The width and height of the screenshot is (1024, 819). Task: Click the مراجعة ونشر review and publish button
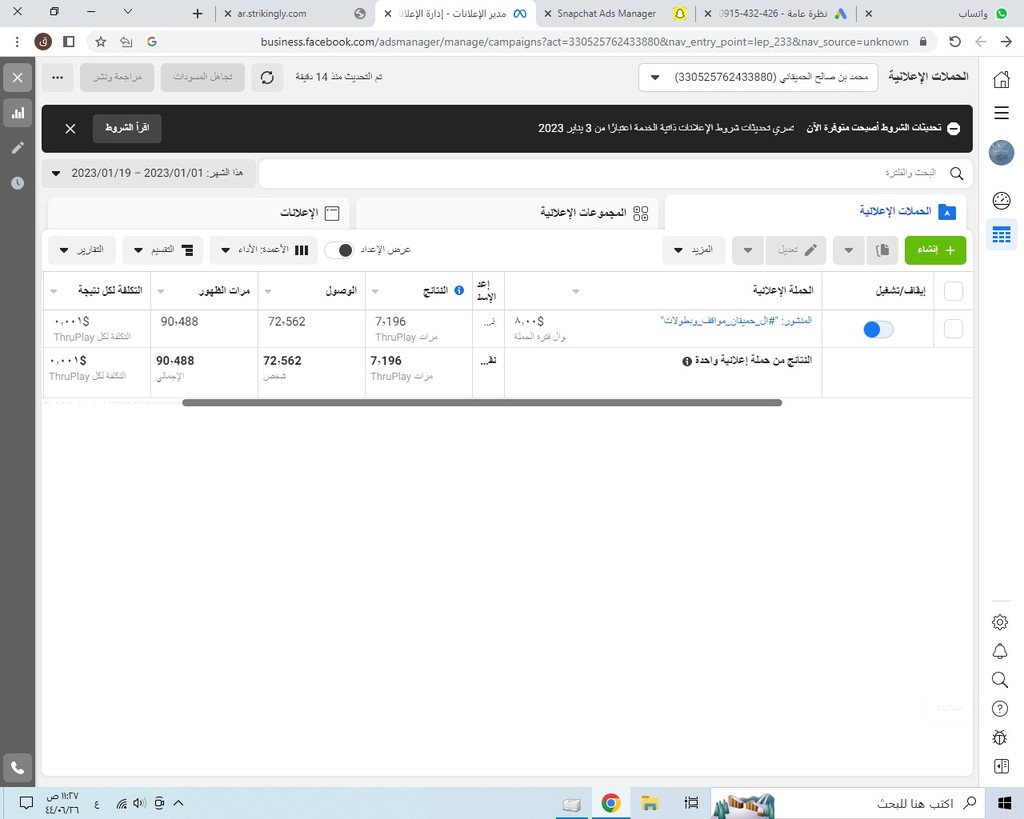[x=118, y=78]
